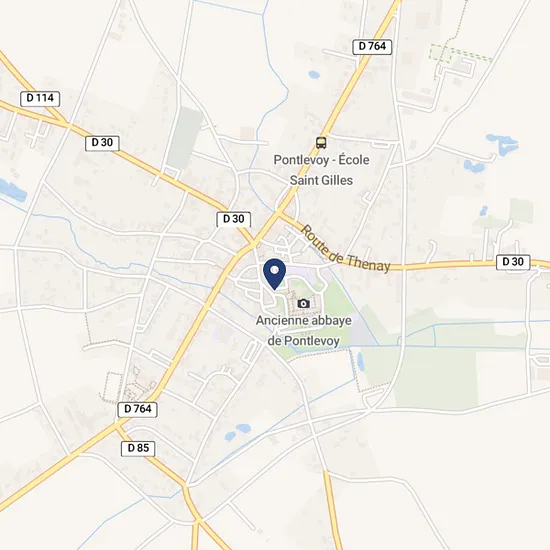Click the grey-green rectangular plot near western D 30
Screen dimensions: 550x550
tap(185, 138)
